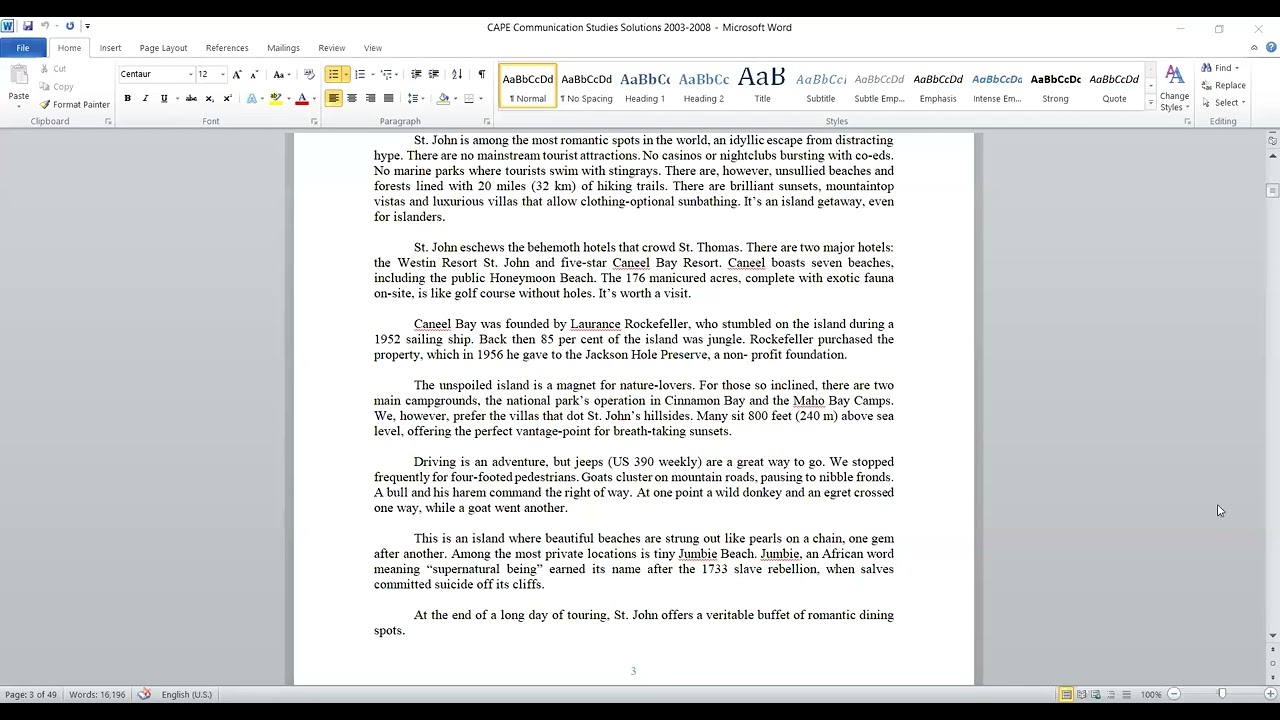The image size is (1280, 720).
Task: Align text to the right
Action: pyautogui.click(x=371, y=98)
